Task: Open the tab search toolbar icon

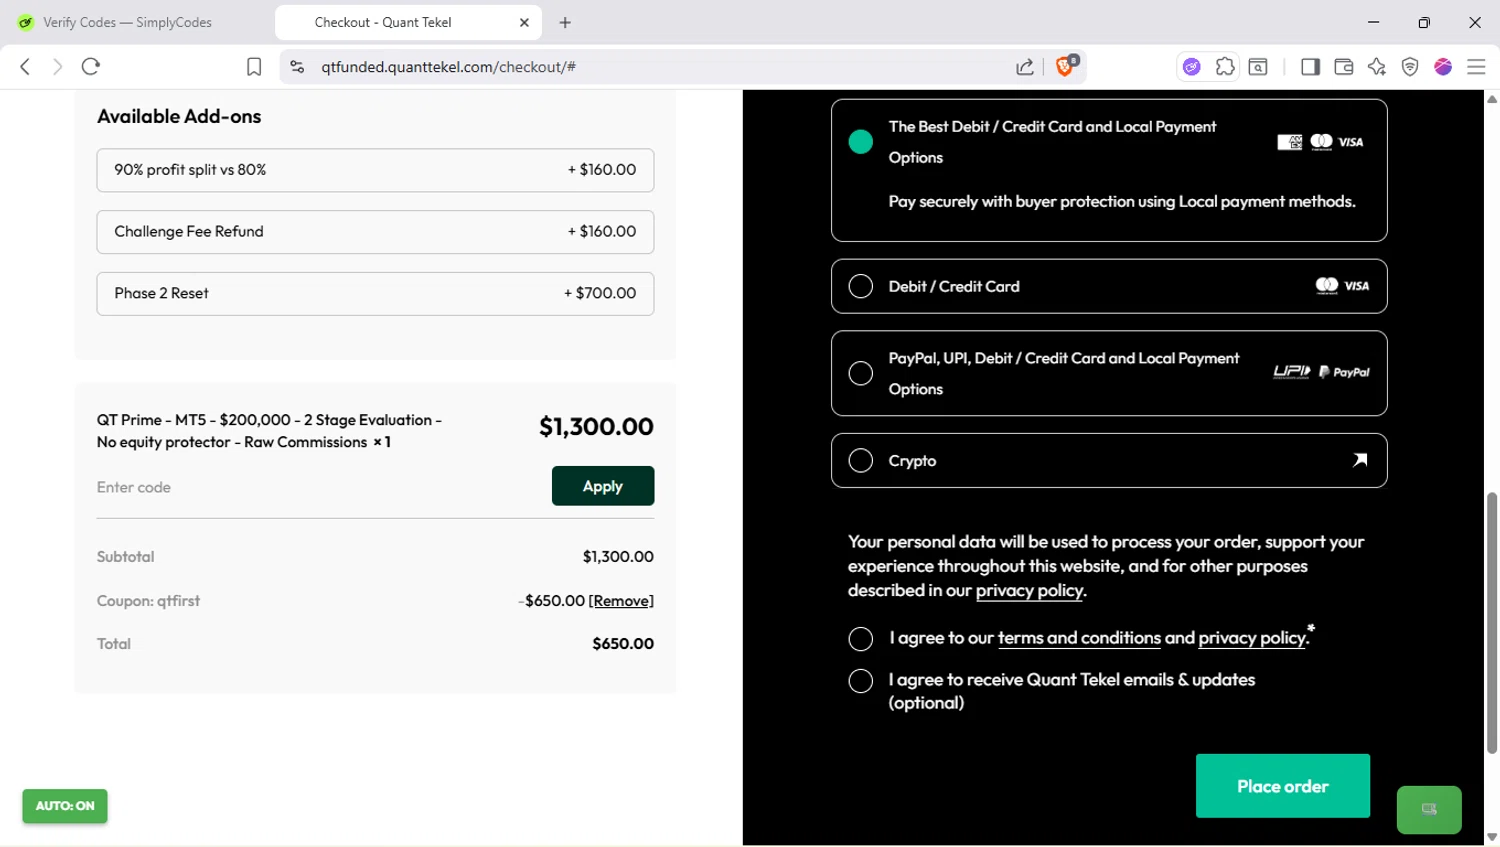Action: (x=1258, y=67)
